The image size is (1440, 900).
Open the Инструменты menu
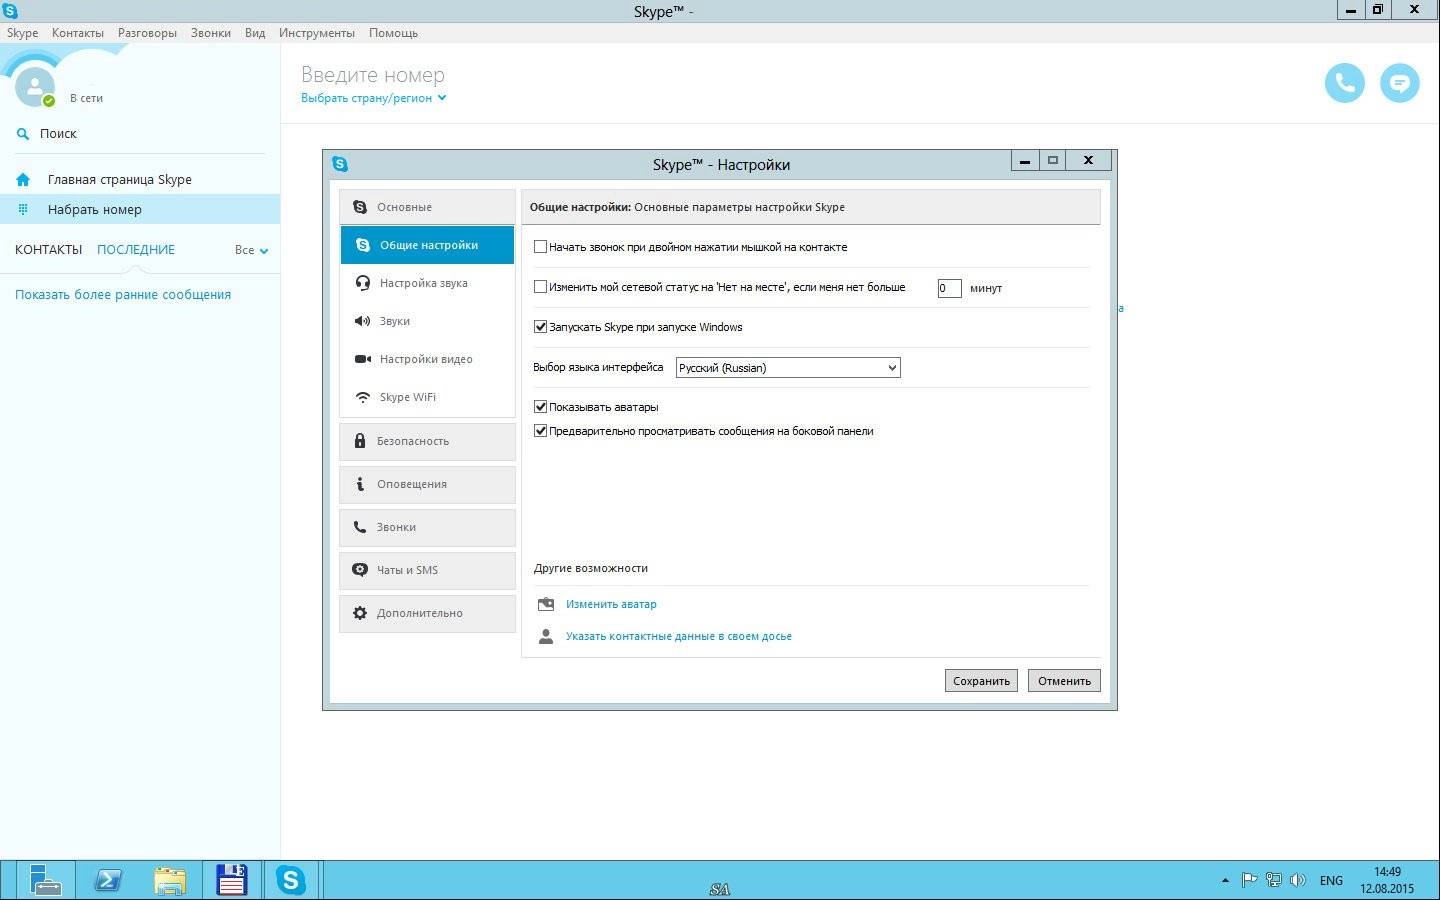pyautogui.click(x=316, y=33)
